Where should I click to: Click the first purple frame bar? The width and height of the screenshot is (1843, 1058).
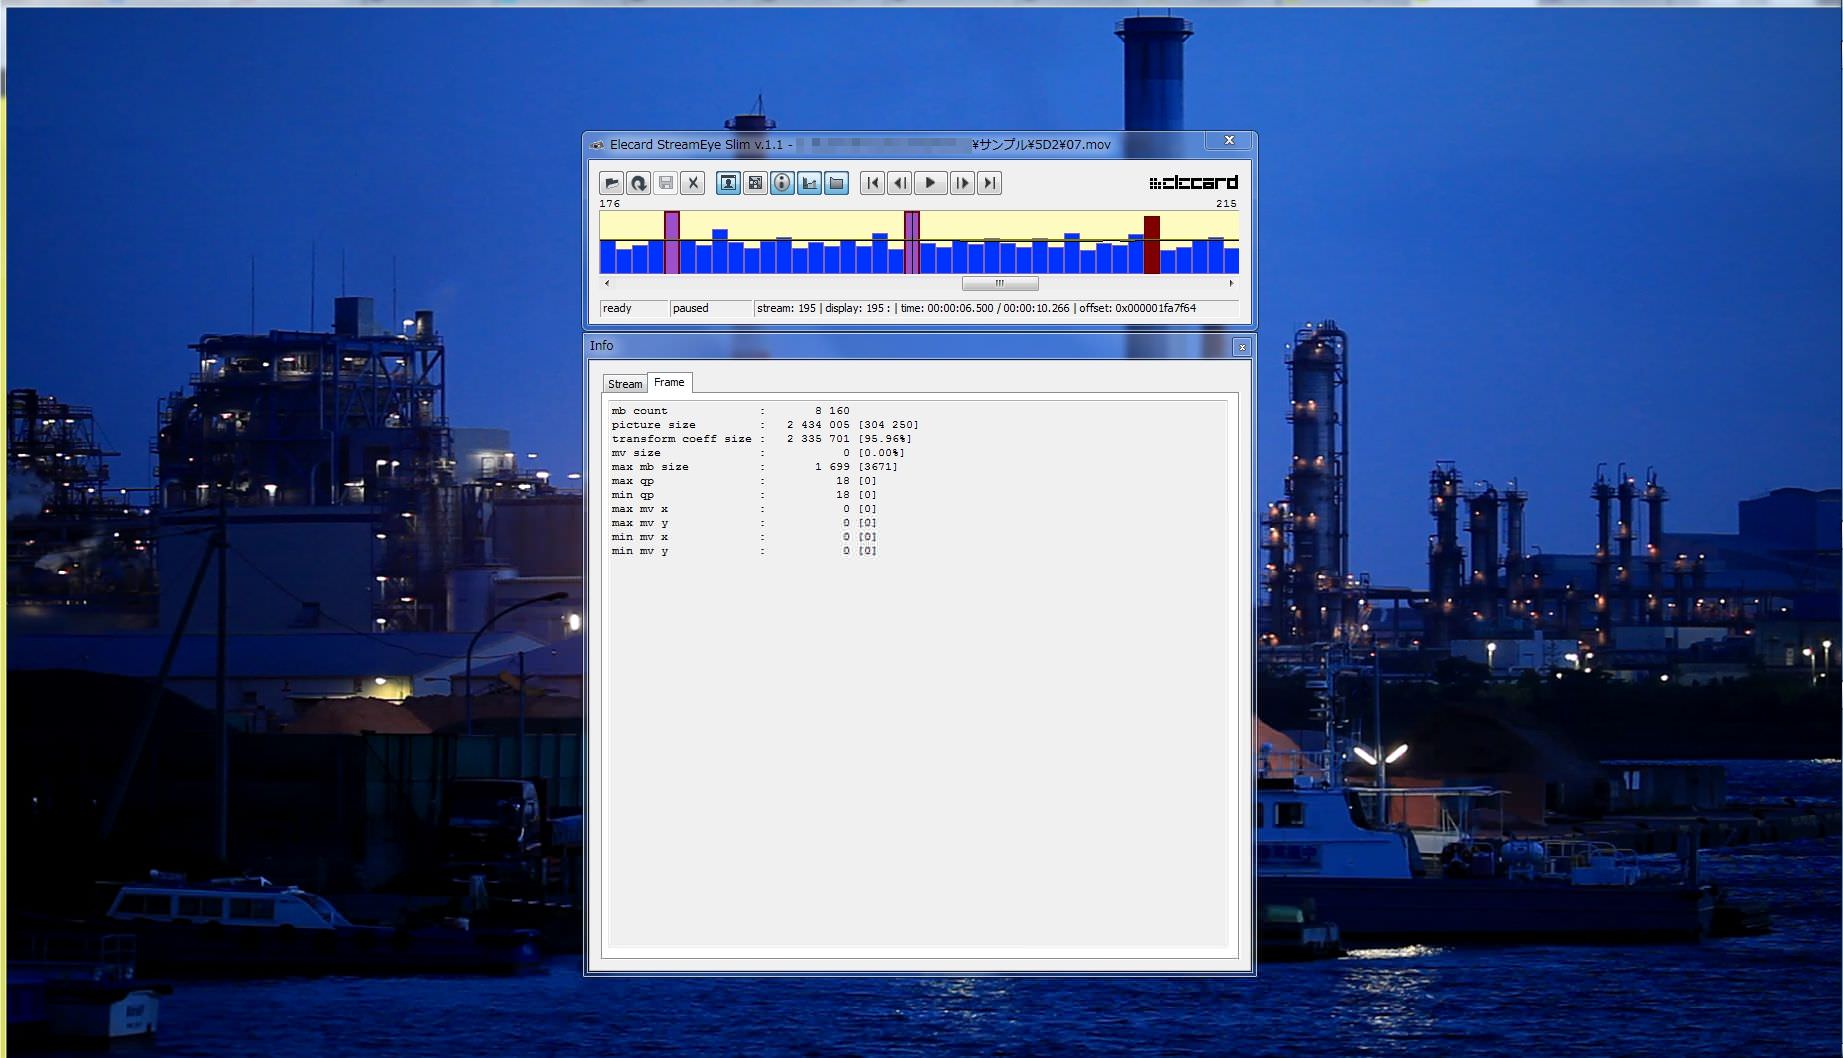point(672,243)
